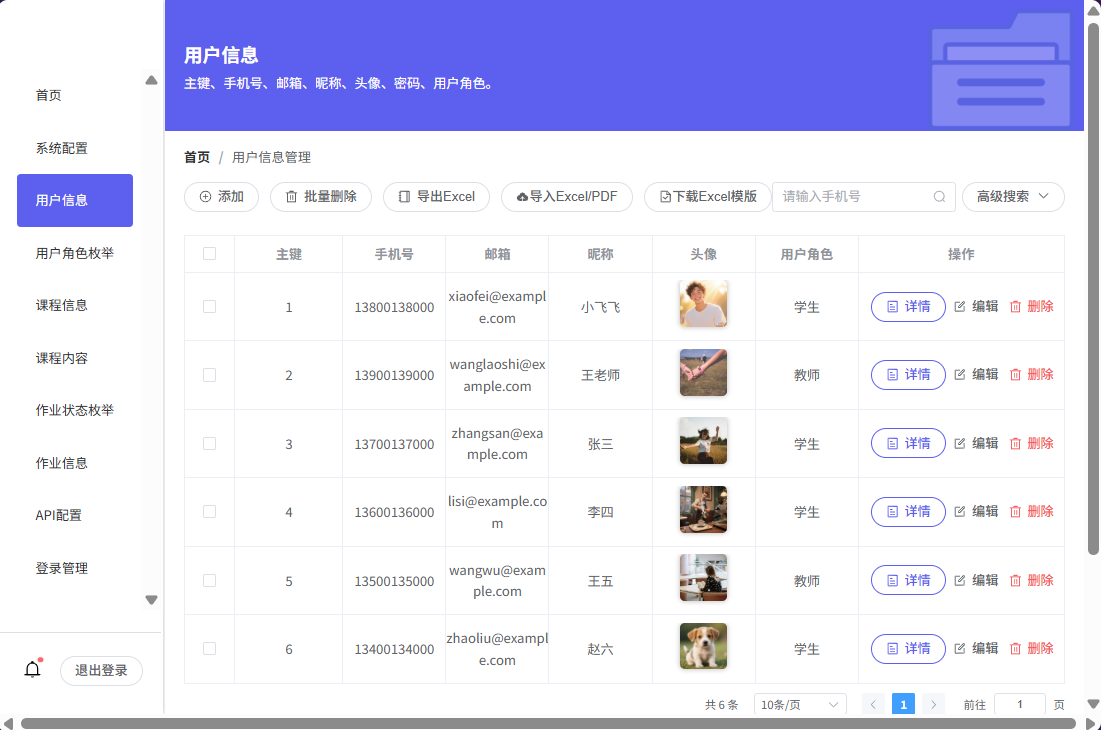Open 详情 for user 李四
This screenshot has height=730, width=1101.
[908, 512]
